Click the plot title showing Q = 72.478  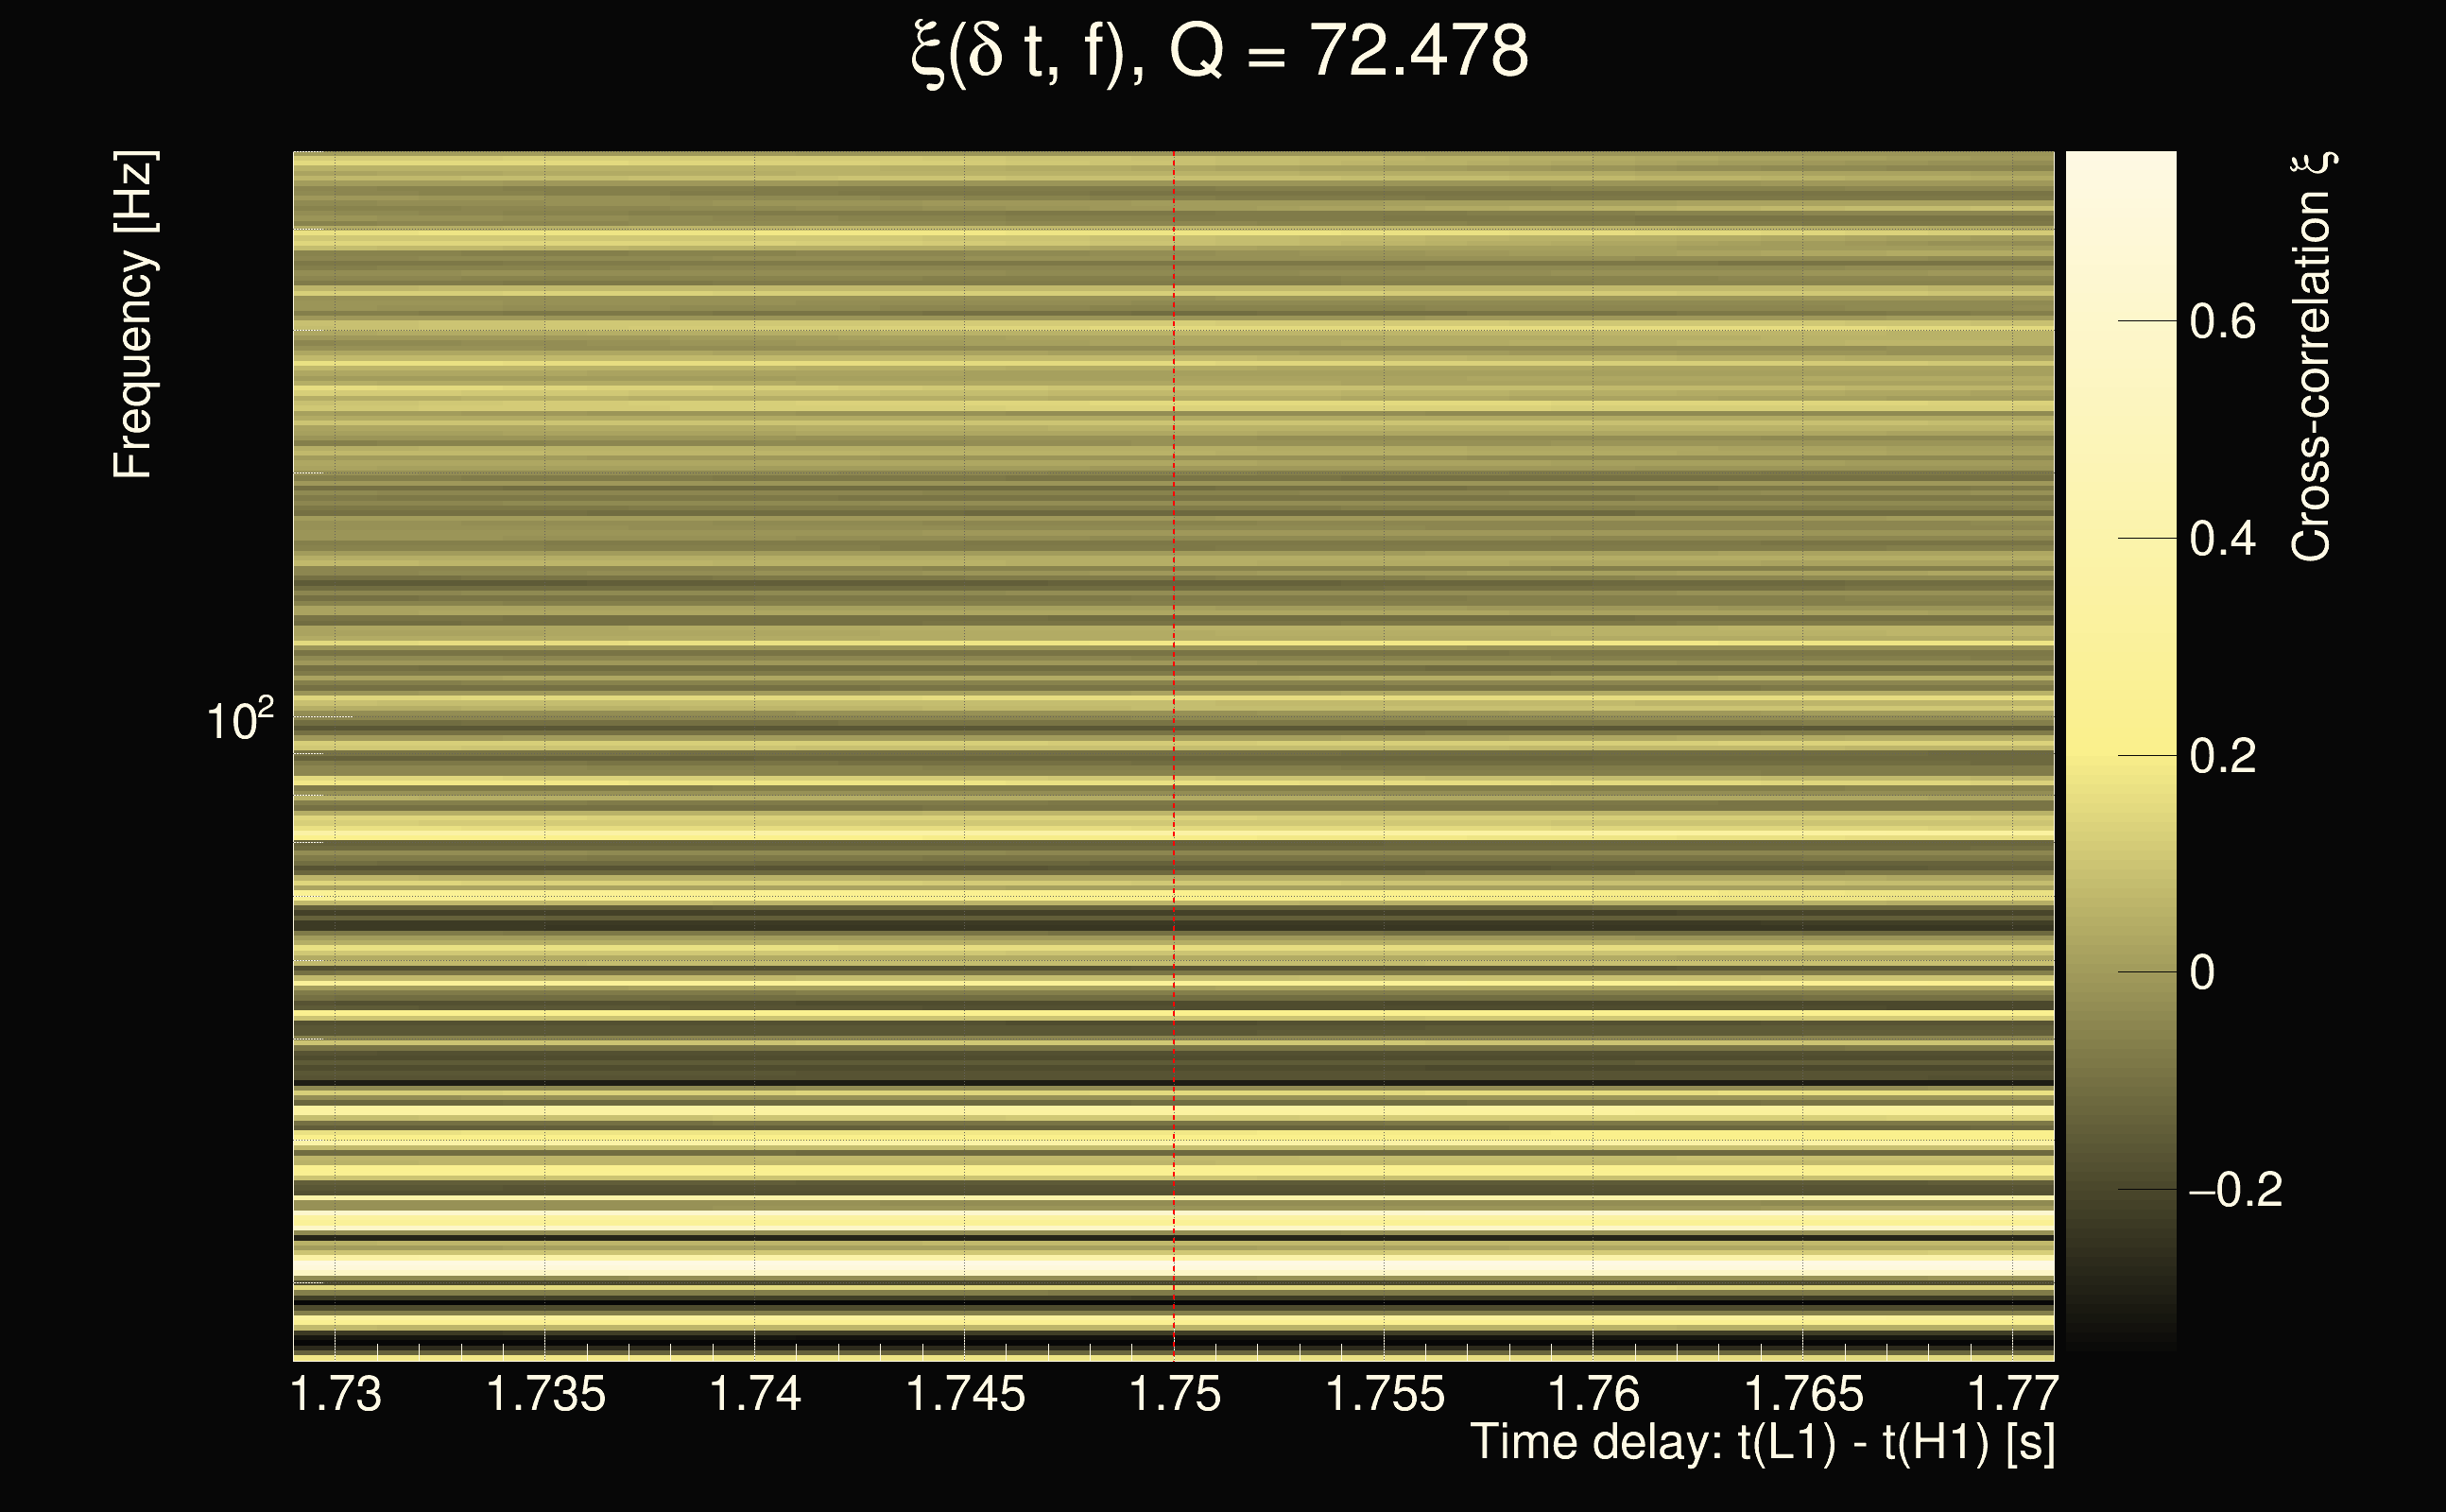[x=1220, y=52]
